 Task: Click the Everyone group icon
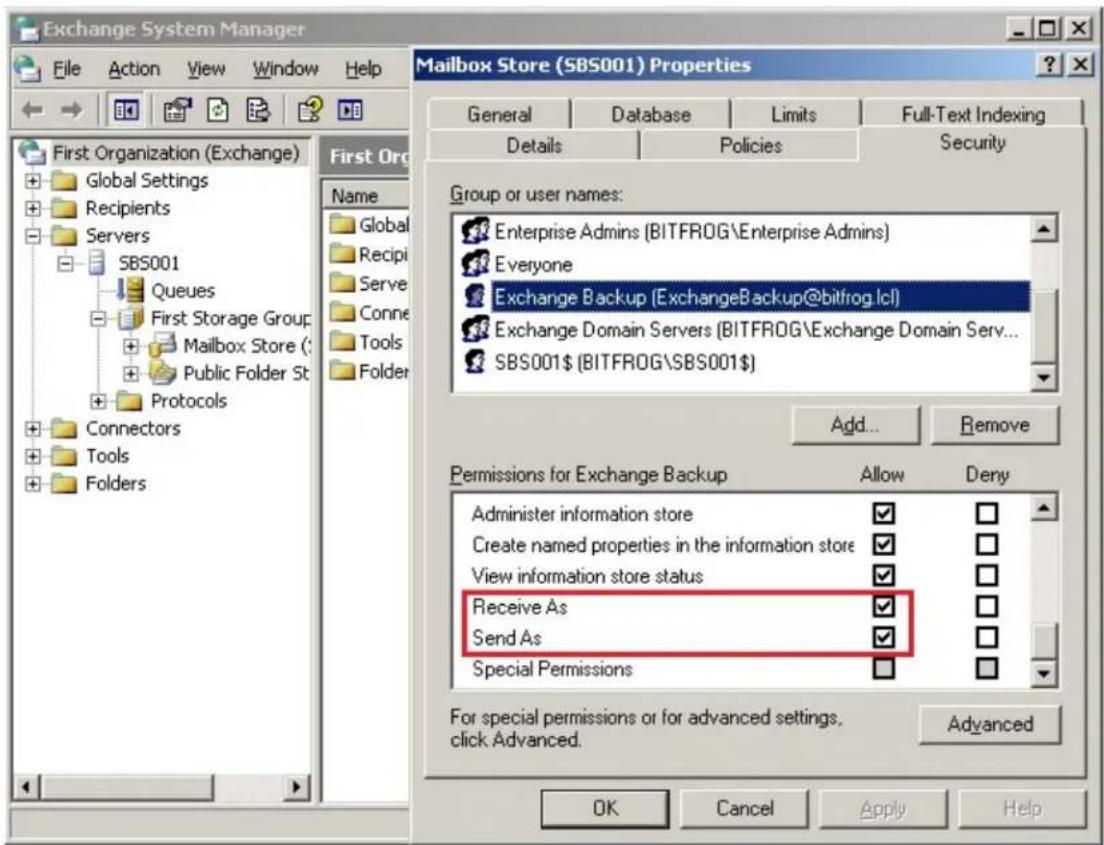tap(475, 264)
